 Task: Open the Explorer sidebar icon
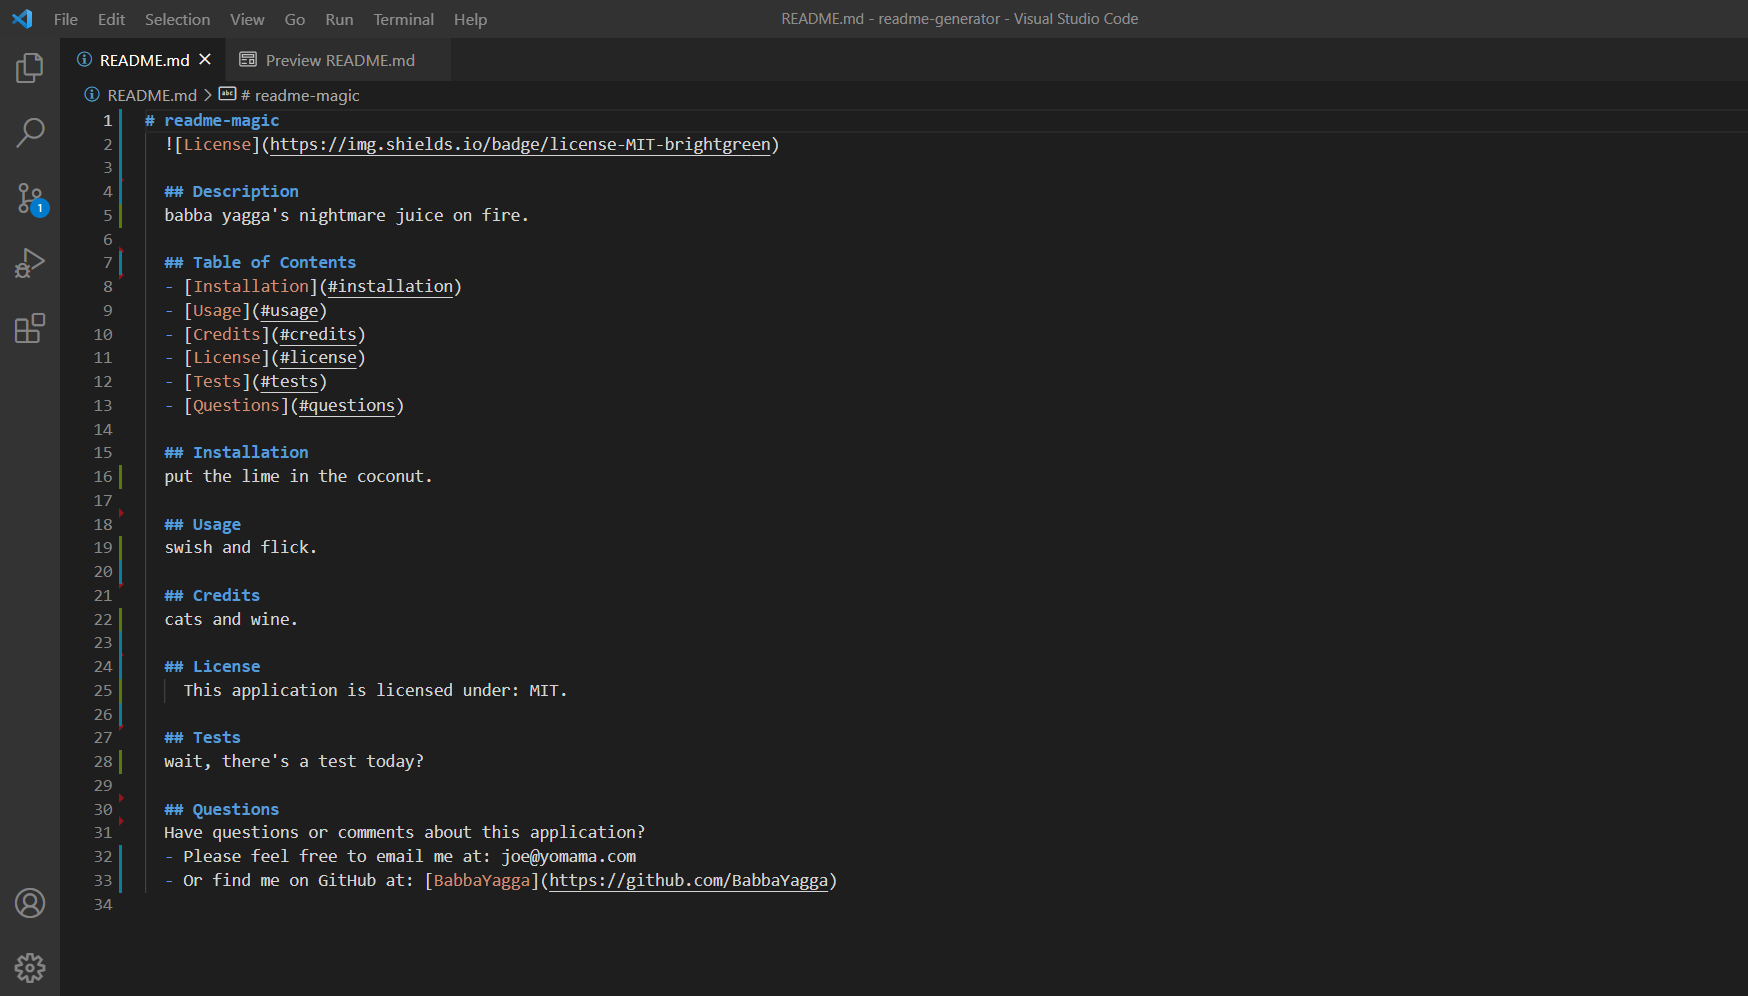coord(30,67)
